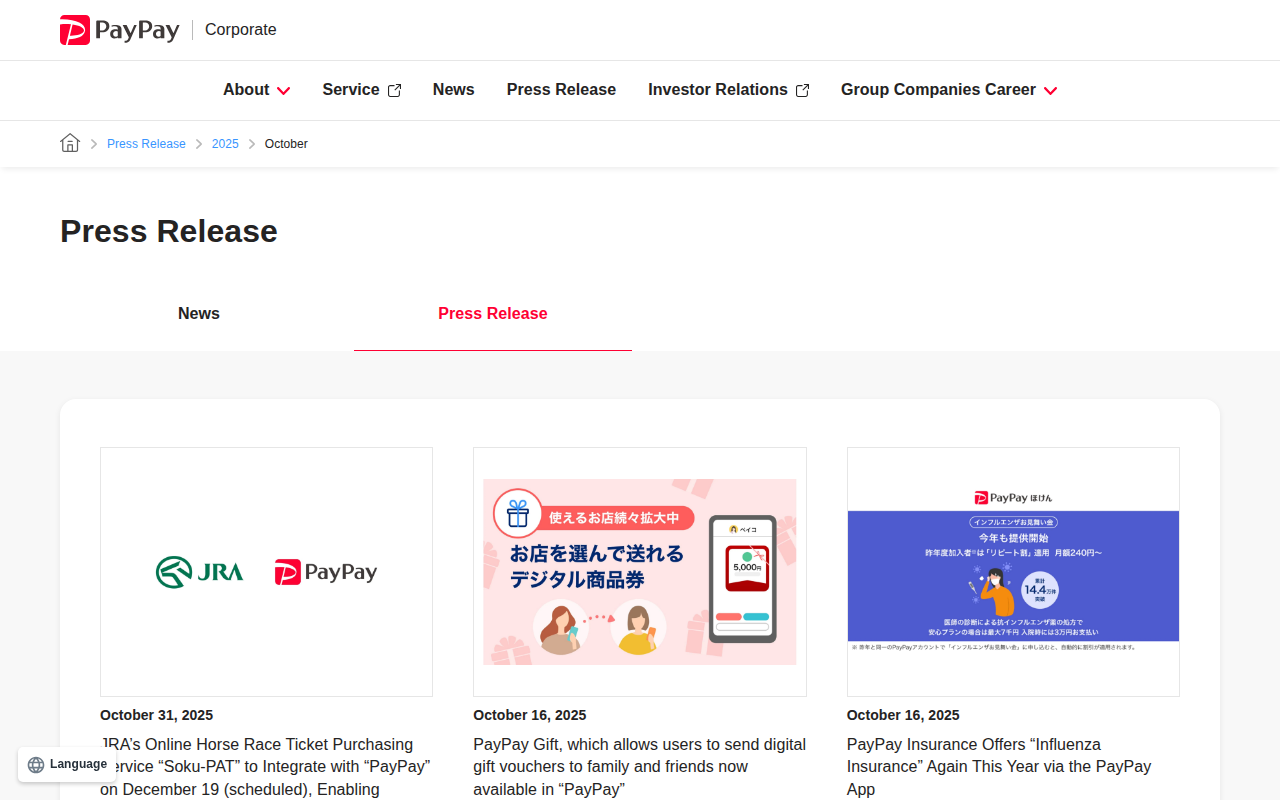Open PayPay Gift digital vouchers headline

(x=640, y=767)
